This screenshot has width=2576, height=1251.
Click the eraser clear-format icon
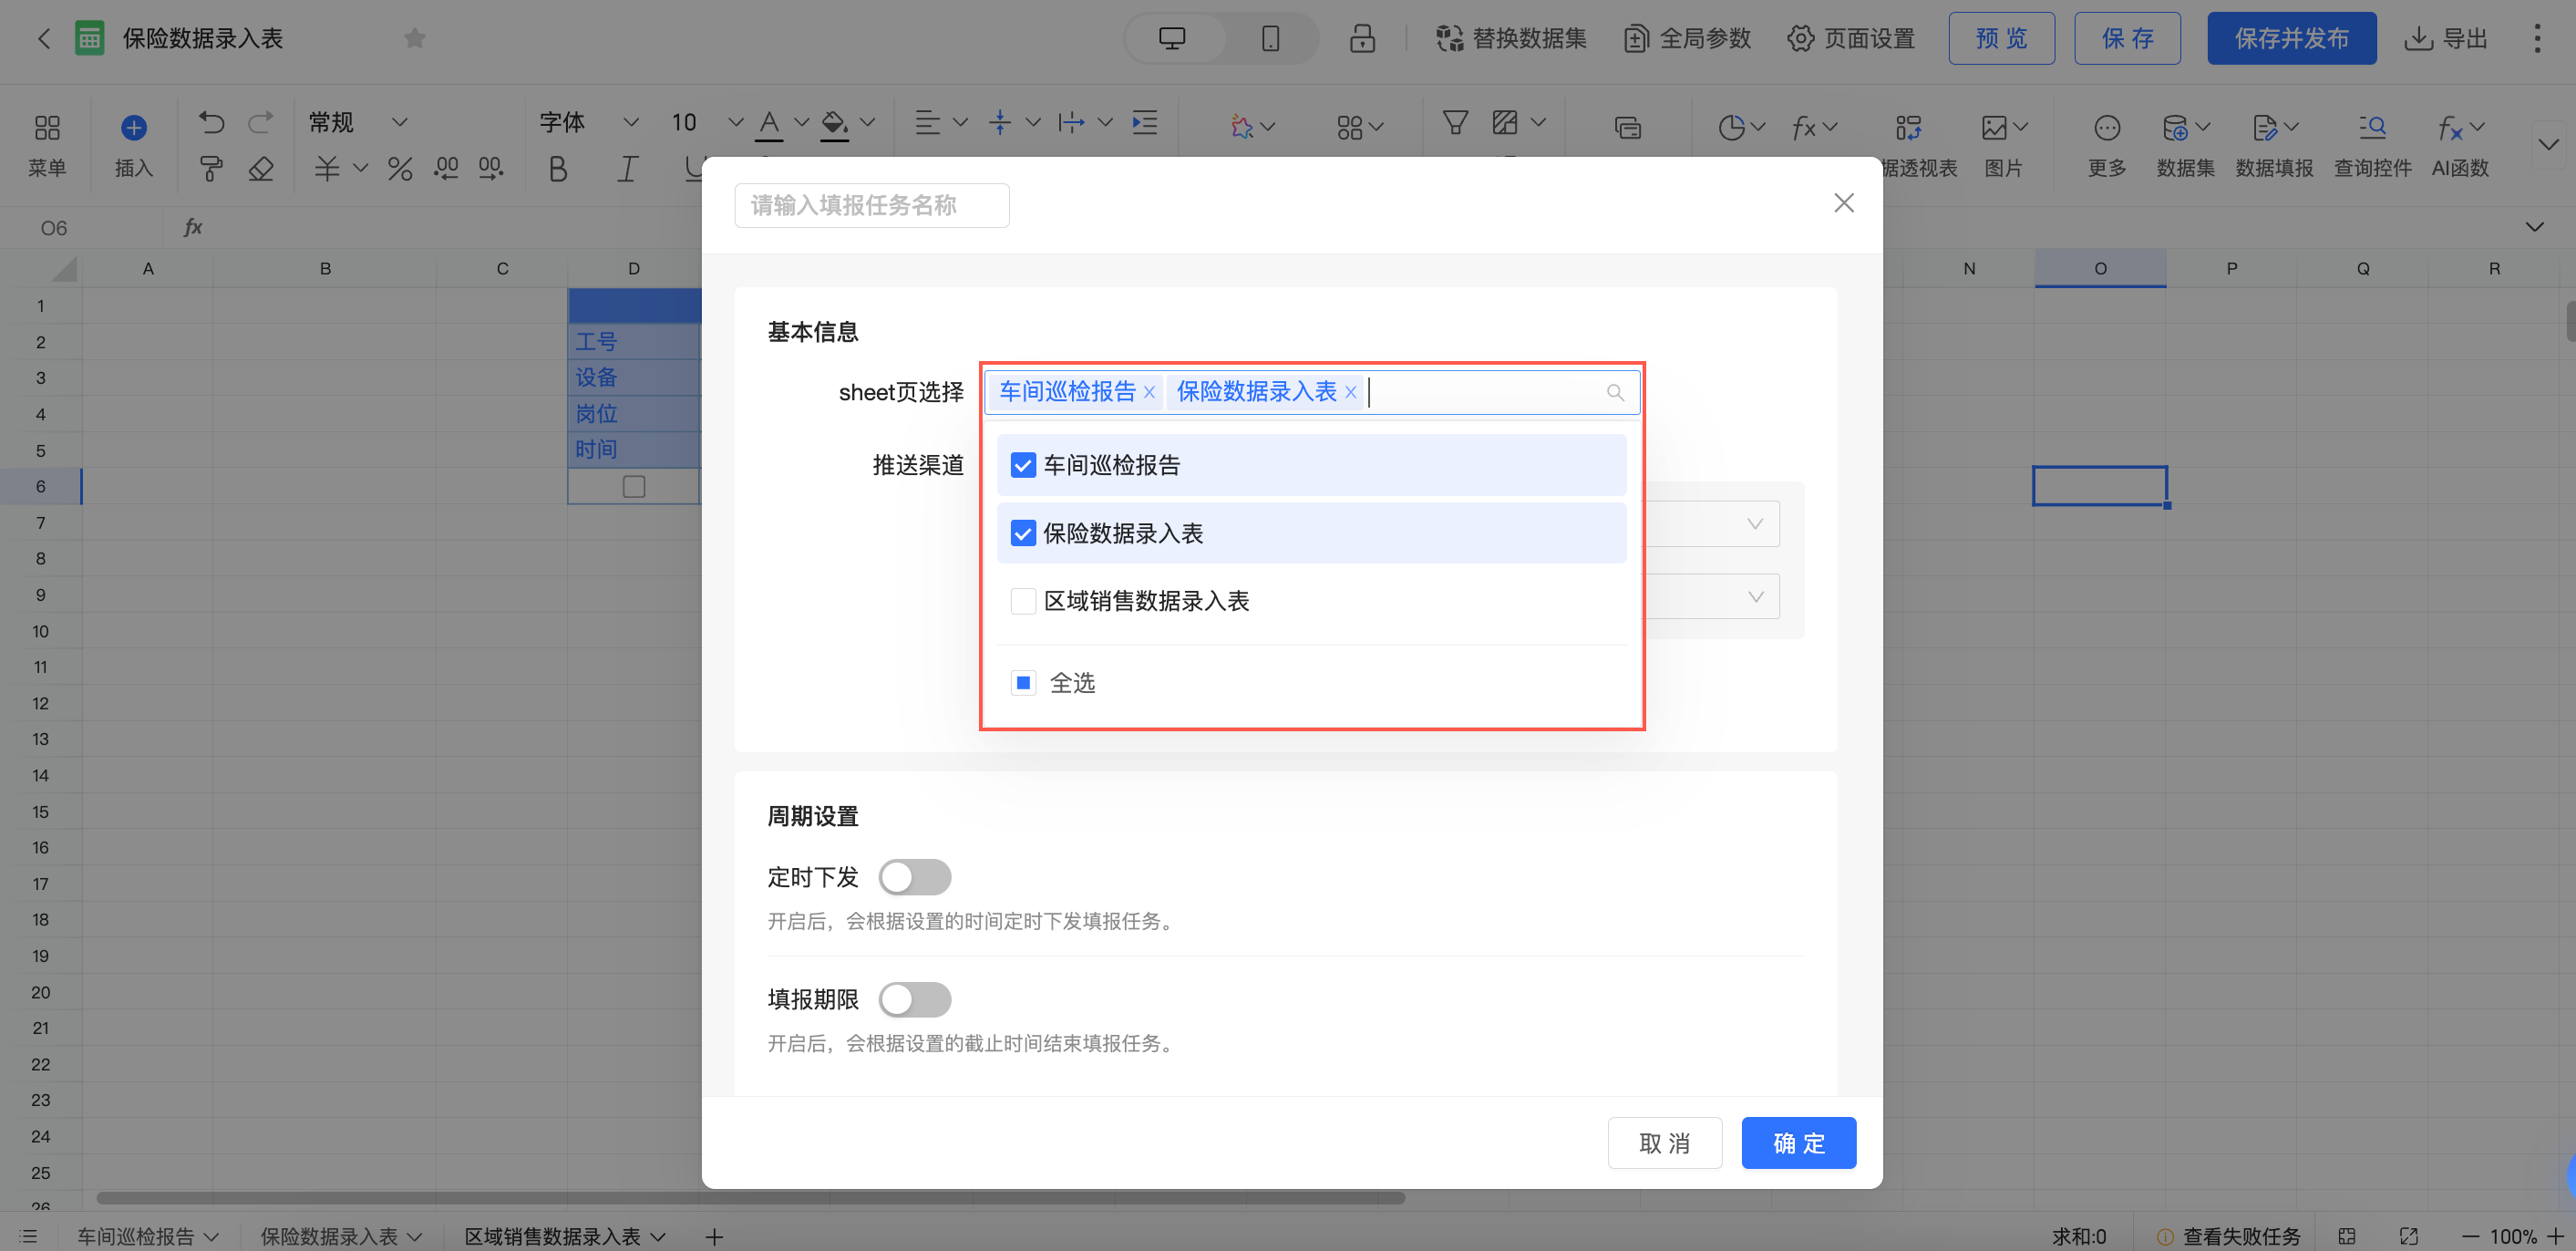pos(261,168)
